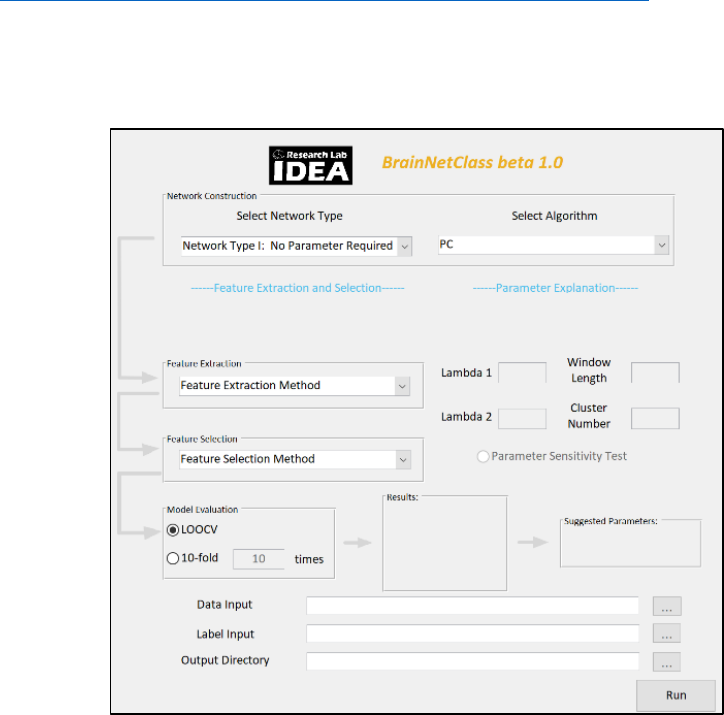The image size is (724, 715).
Task: Click the Results output box
Action: tap(445, 543)
